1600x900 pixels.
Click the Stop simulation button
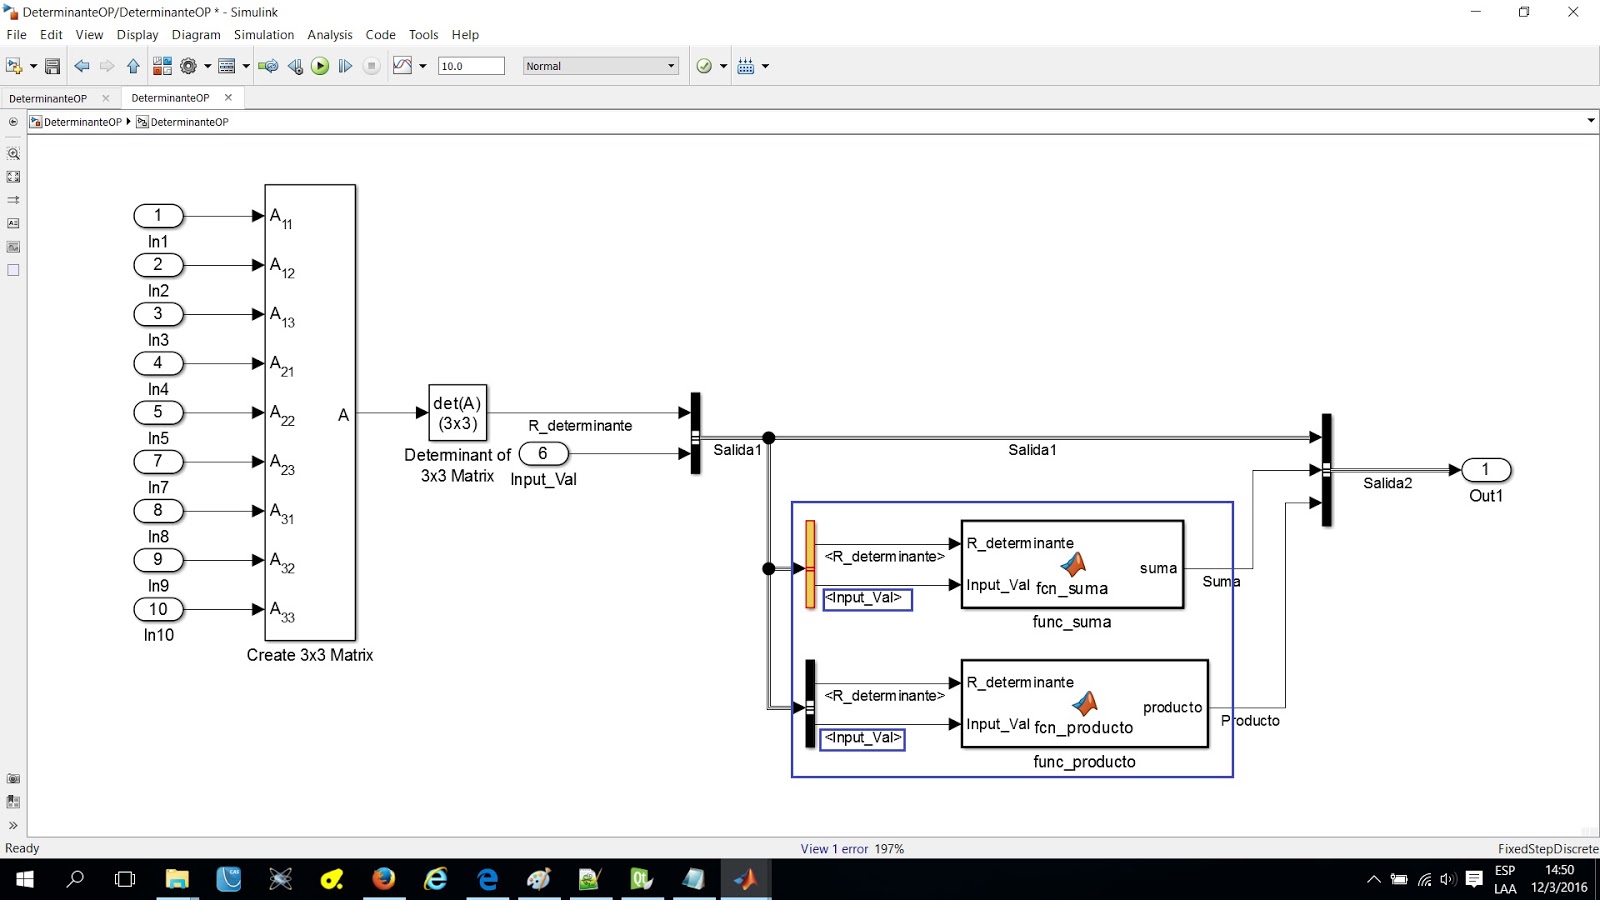(x=371, y=66)
